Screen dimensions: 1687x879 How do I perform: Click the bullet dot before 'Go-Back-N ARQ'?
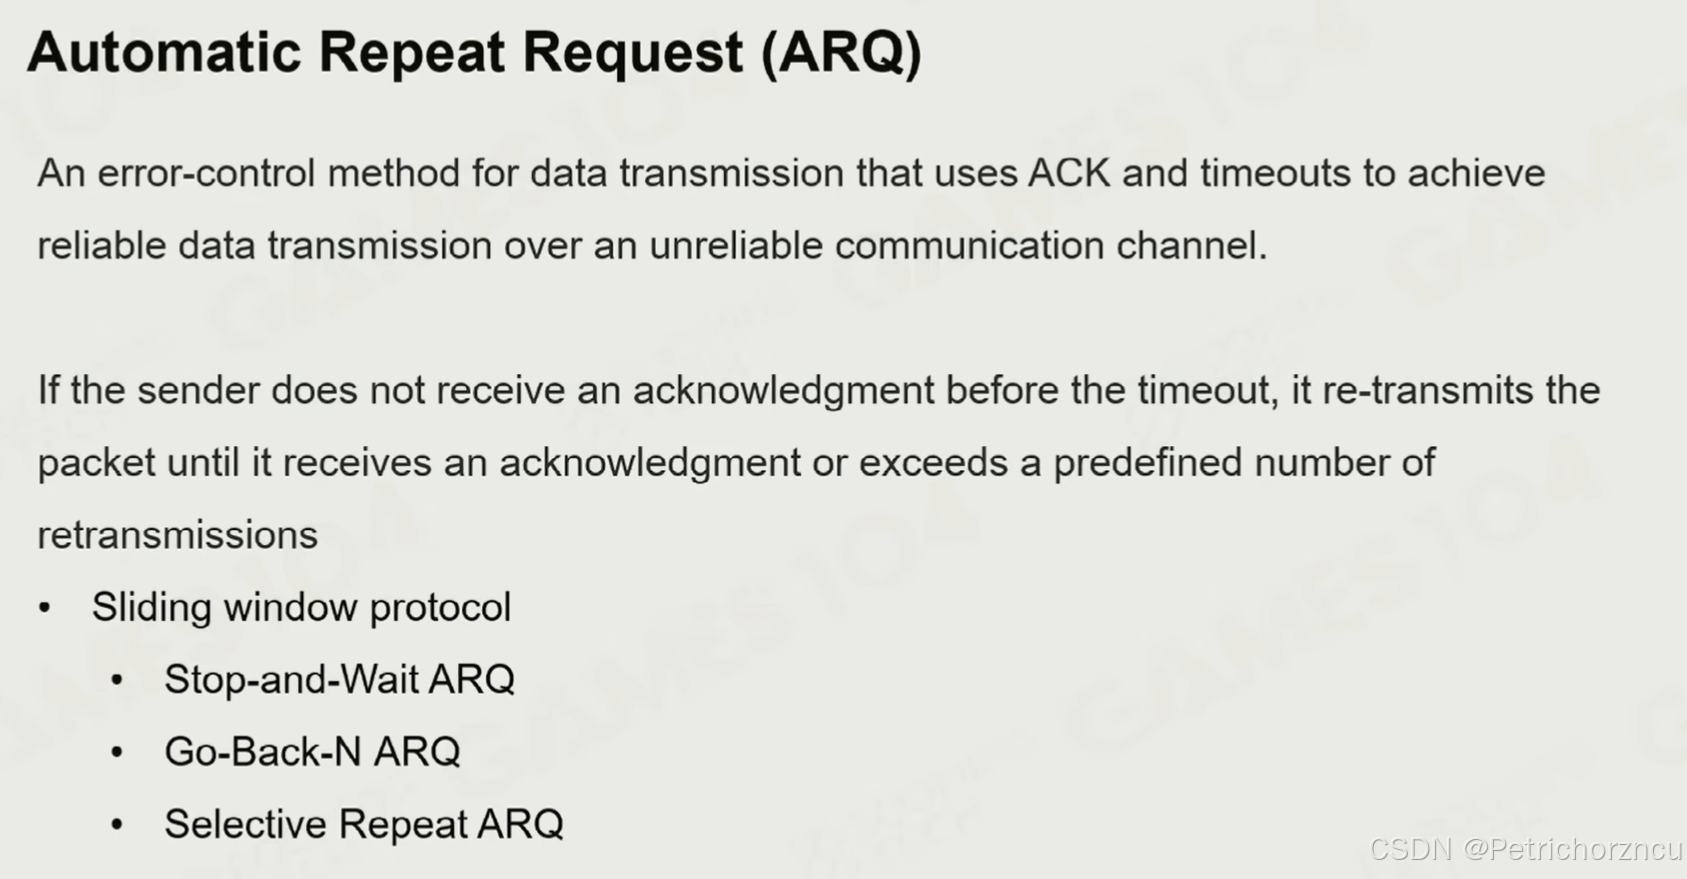[x=117, y=752]
